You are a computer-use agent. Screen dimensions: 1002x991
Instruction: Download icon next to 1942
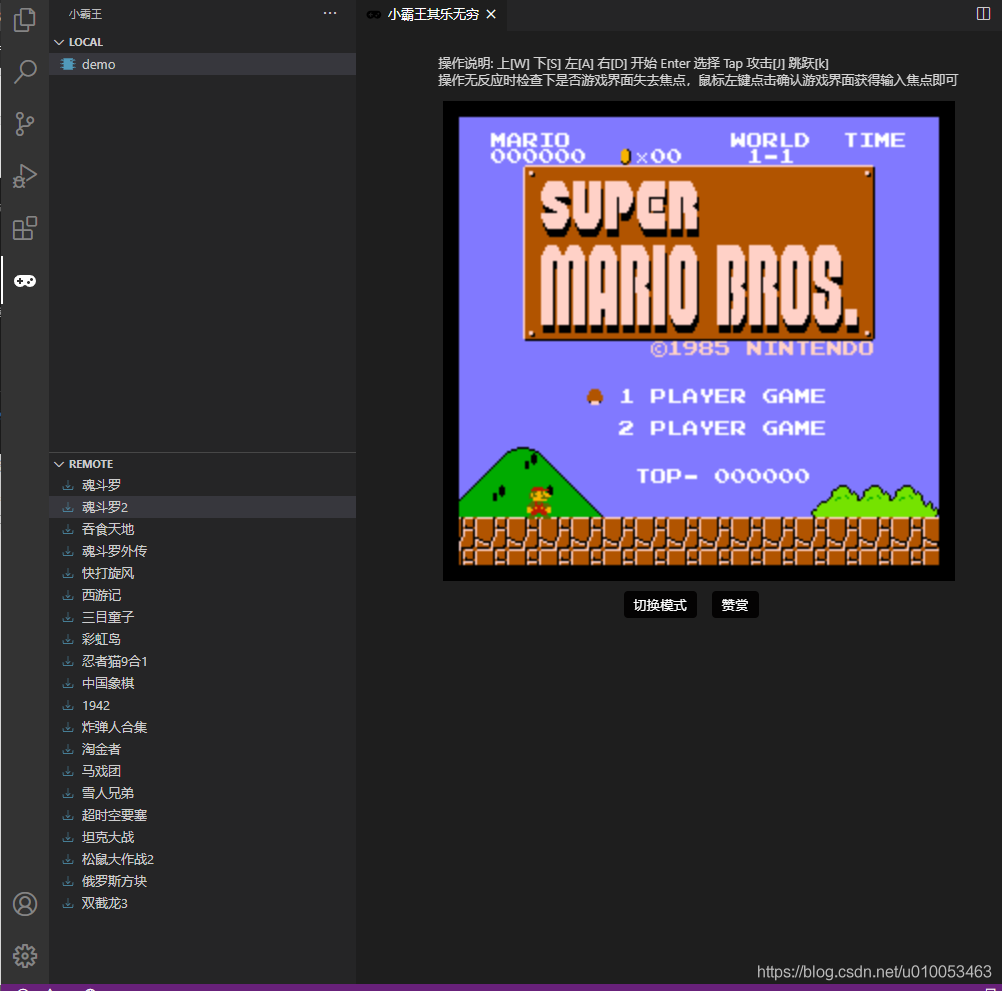point(68,706)
